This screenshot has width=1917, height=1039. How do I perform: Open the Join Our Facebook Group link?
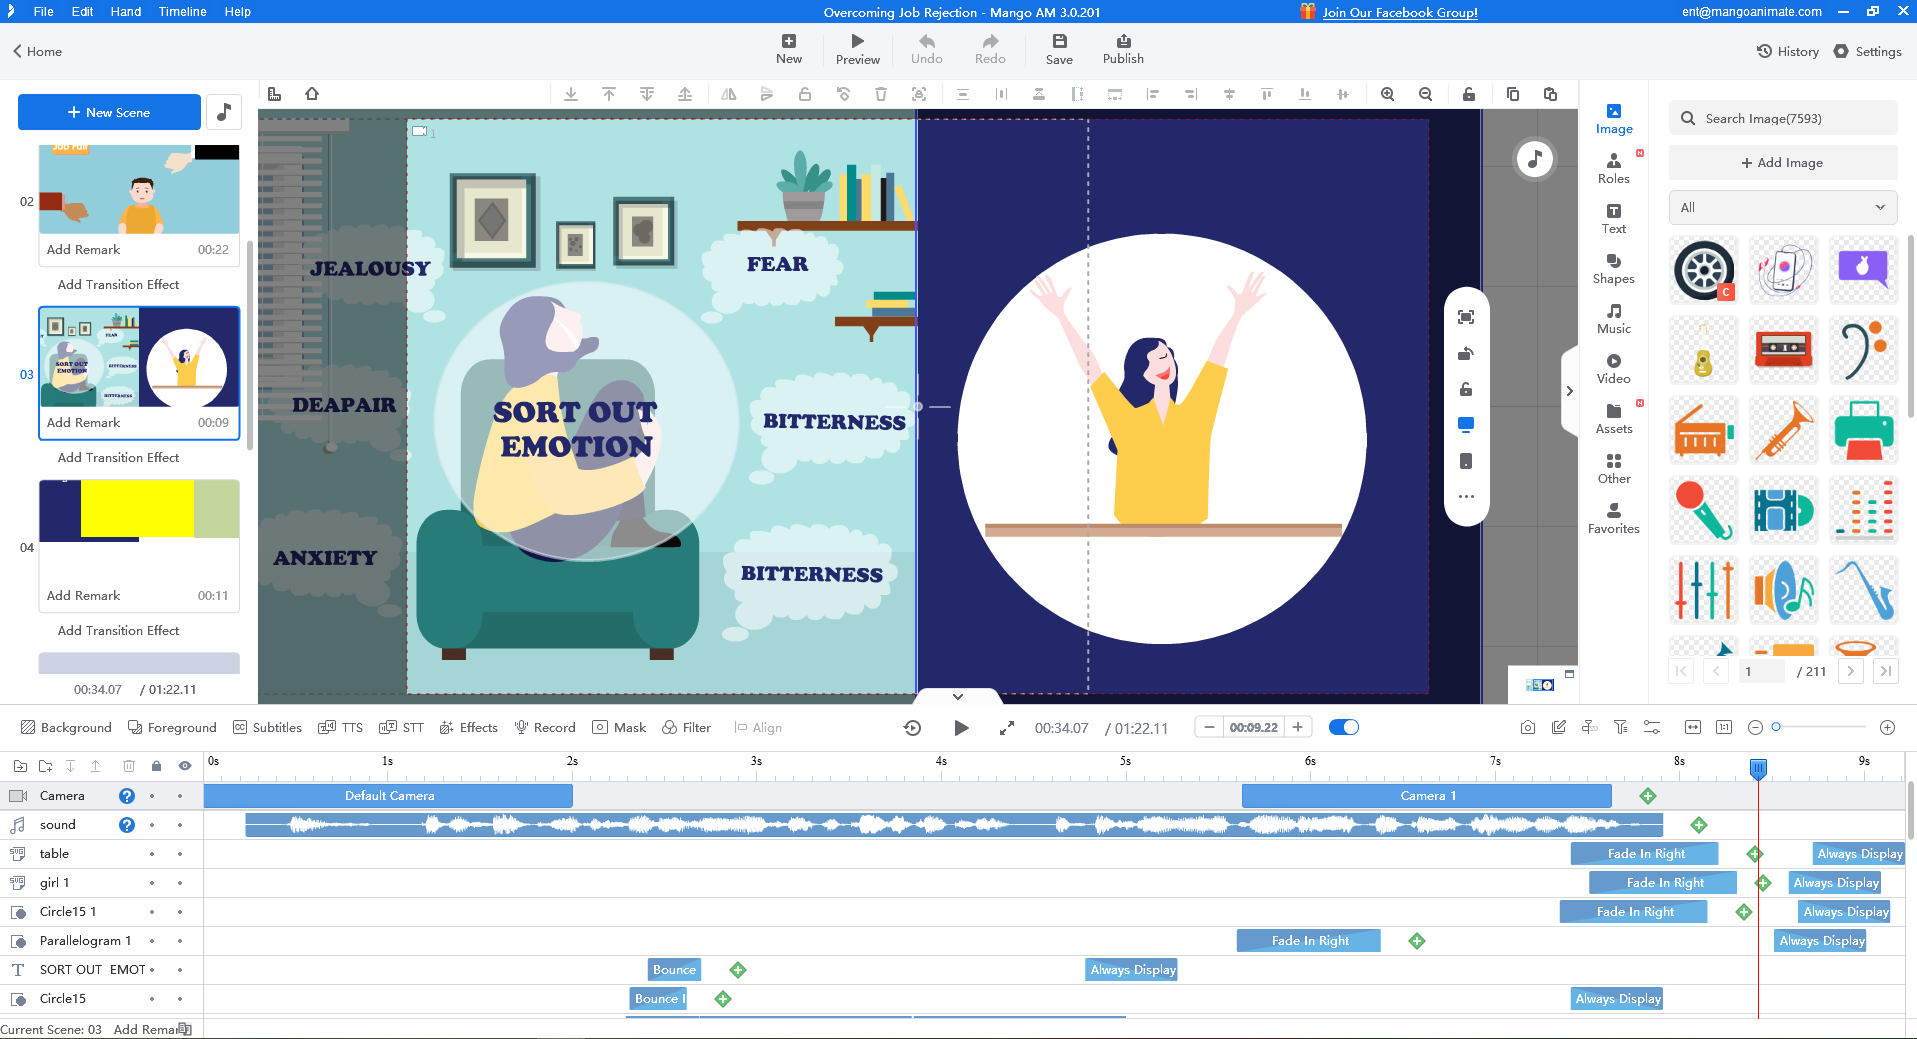tap(1399, 12)
